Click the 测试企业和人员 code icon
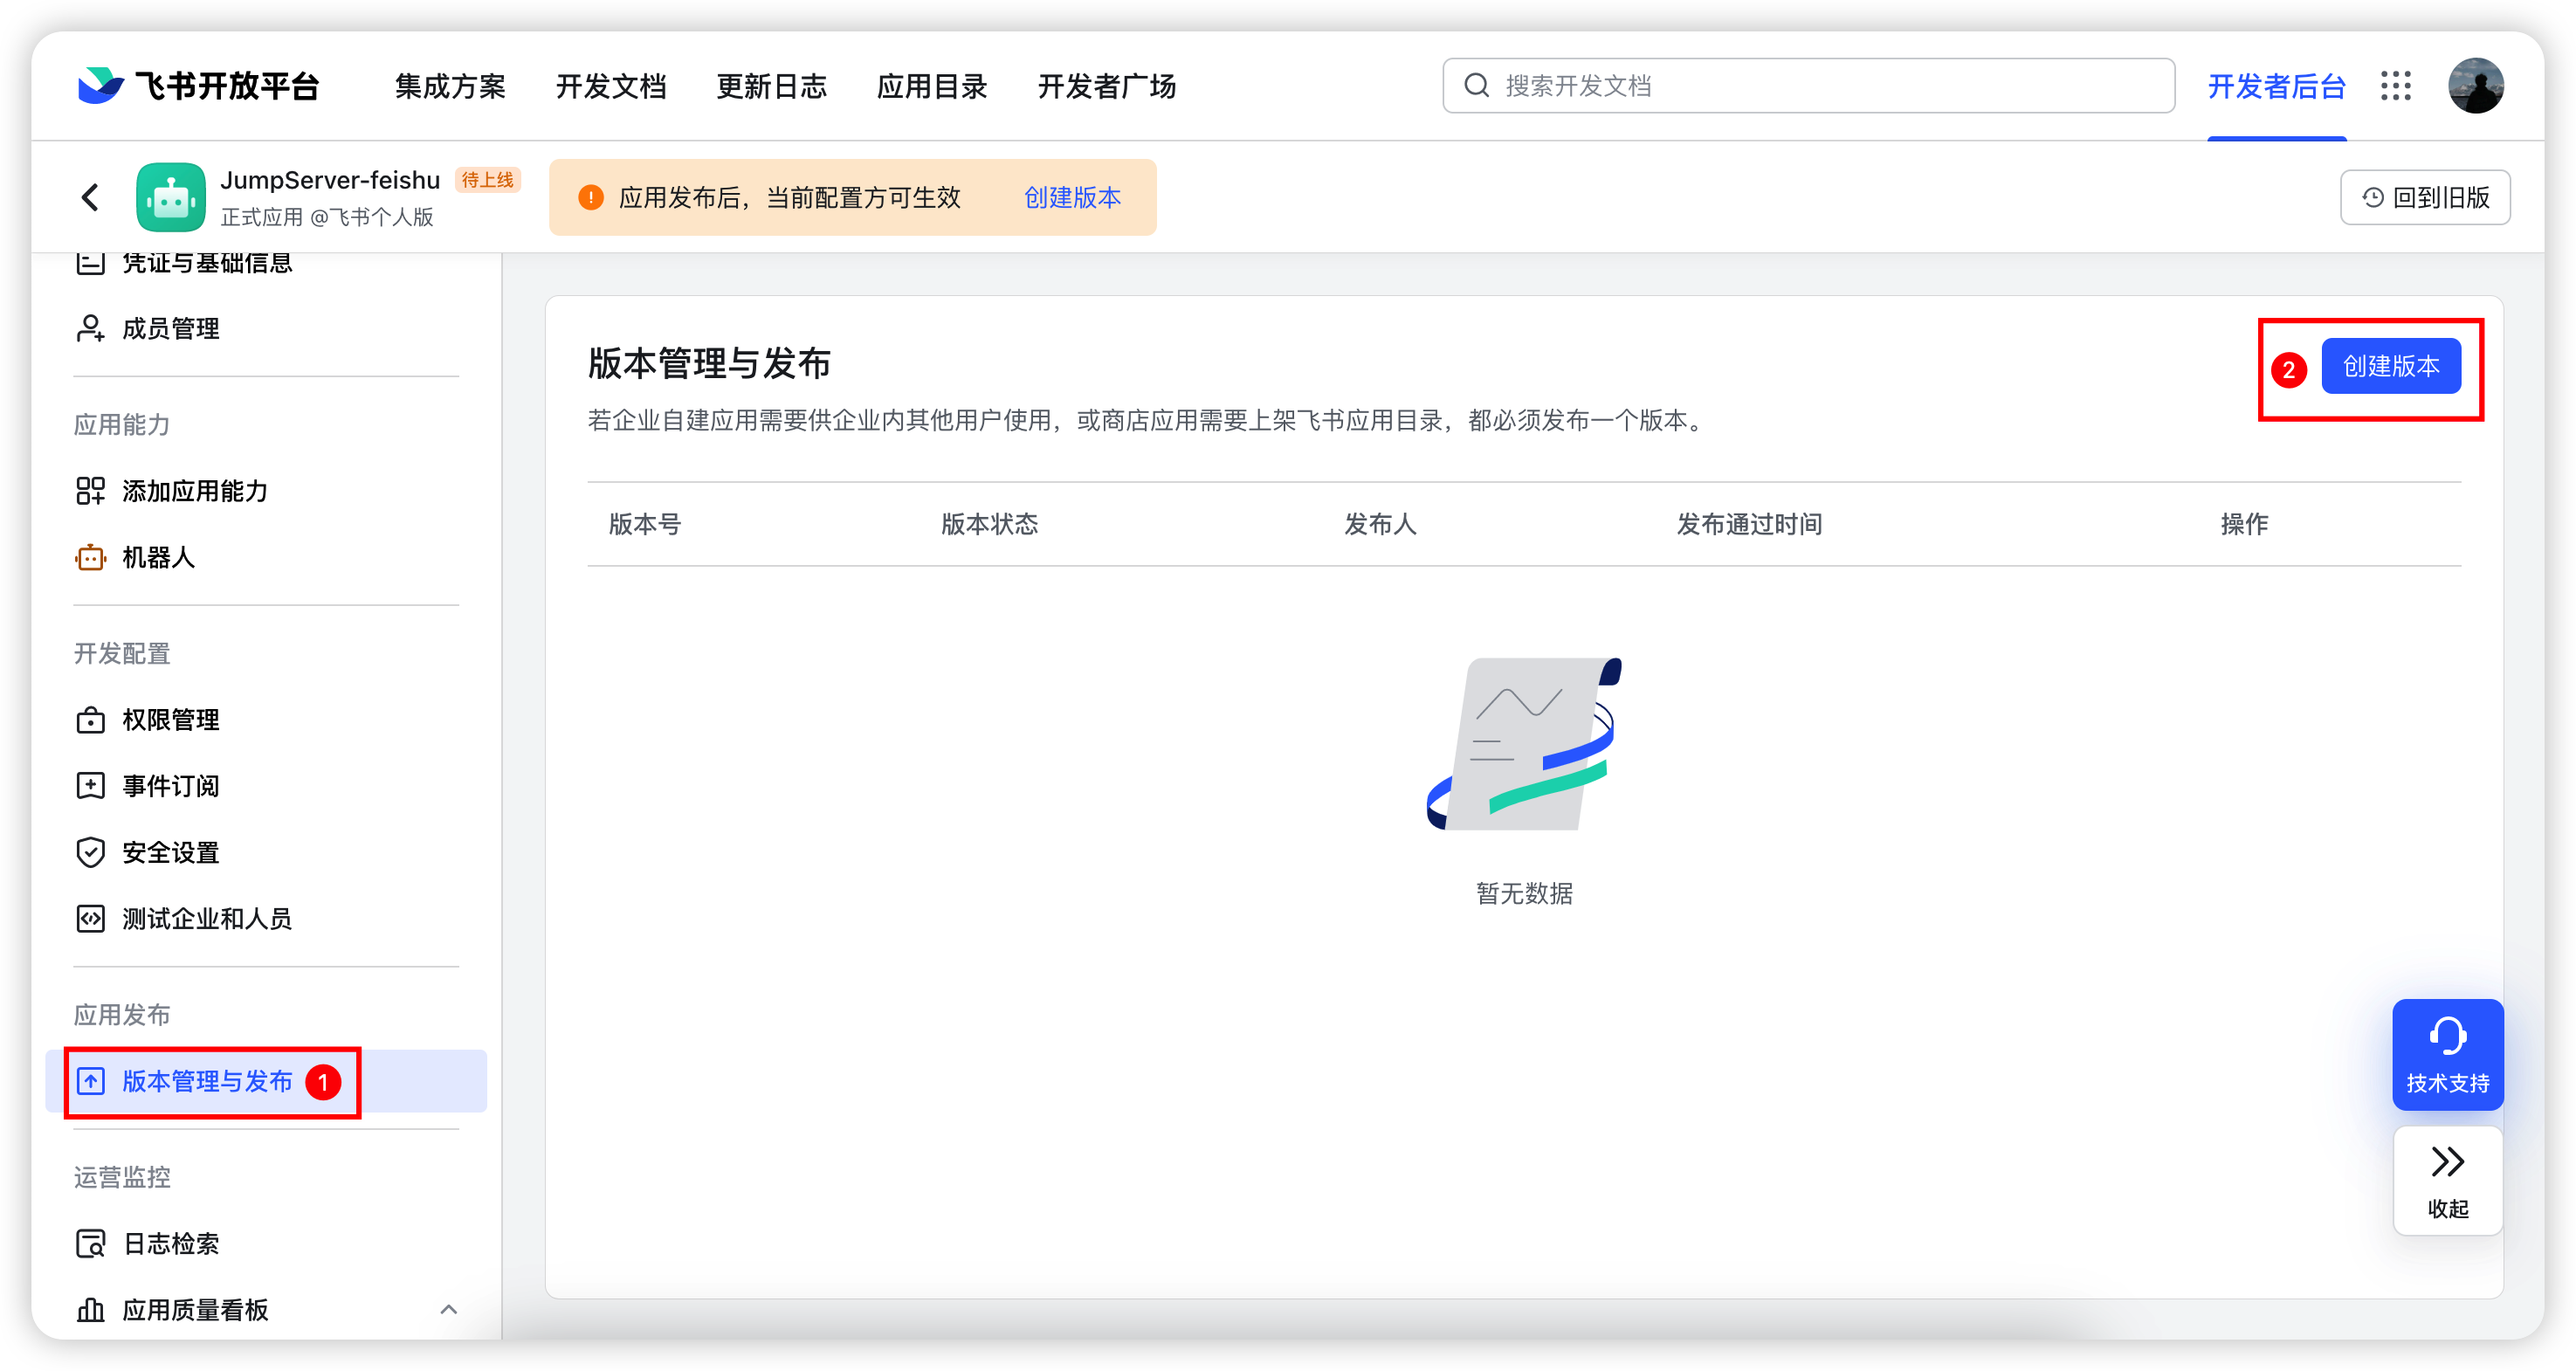 tap(90, 918)
